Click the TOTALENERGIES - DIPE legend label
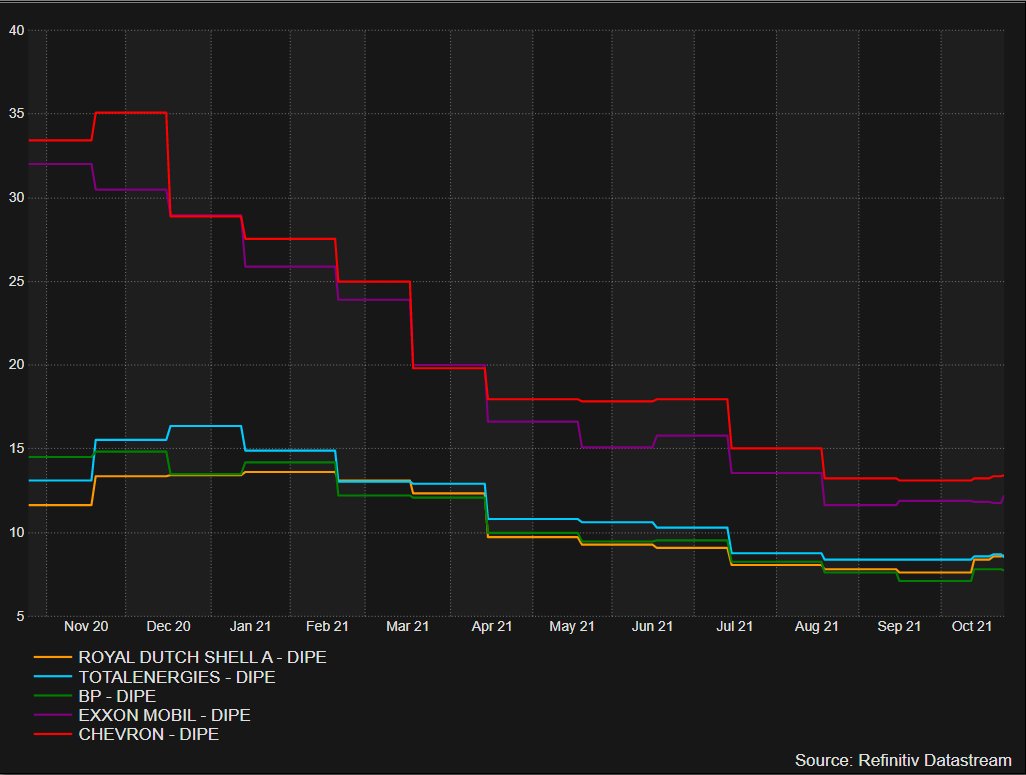 click(x=177, y=677)
